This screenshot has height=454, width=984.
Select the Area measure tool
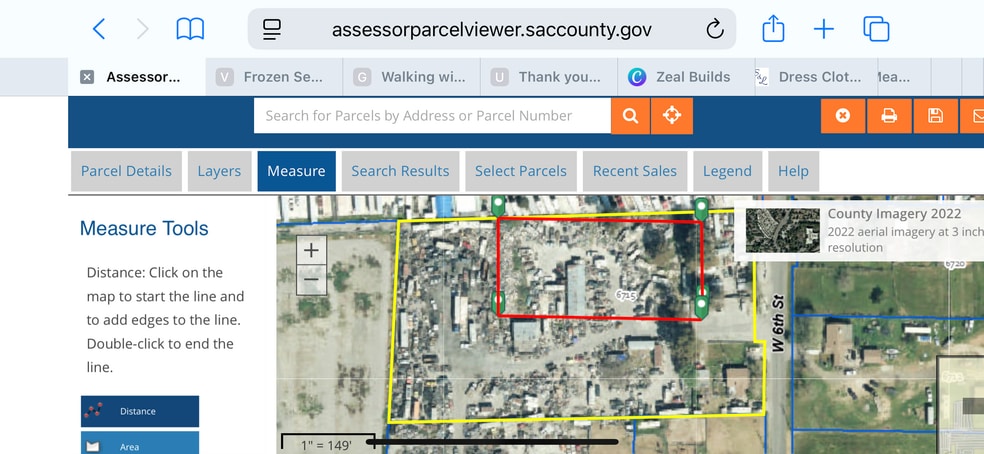[140, 445]
